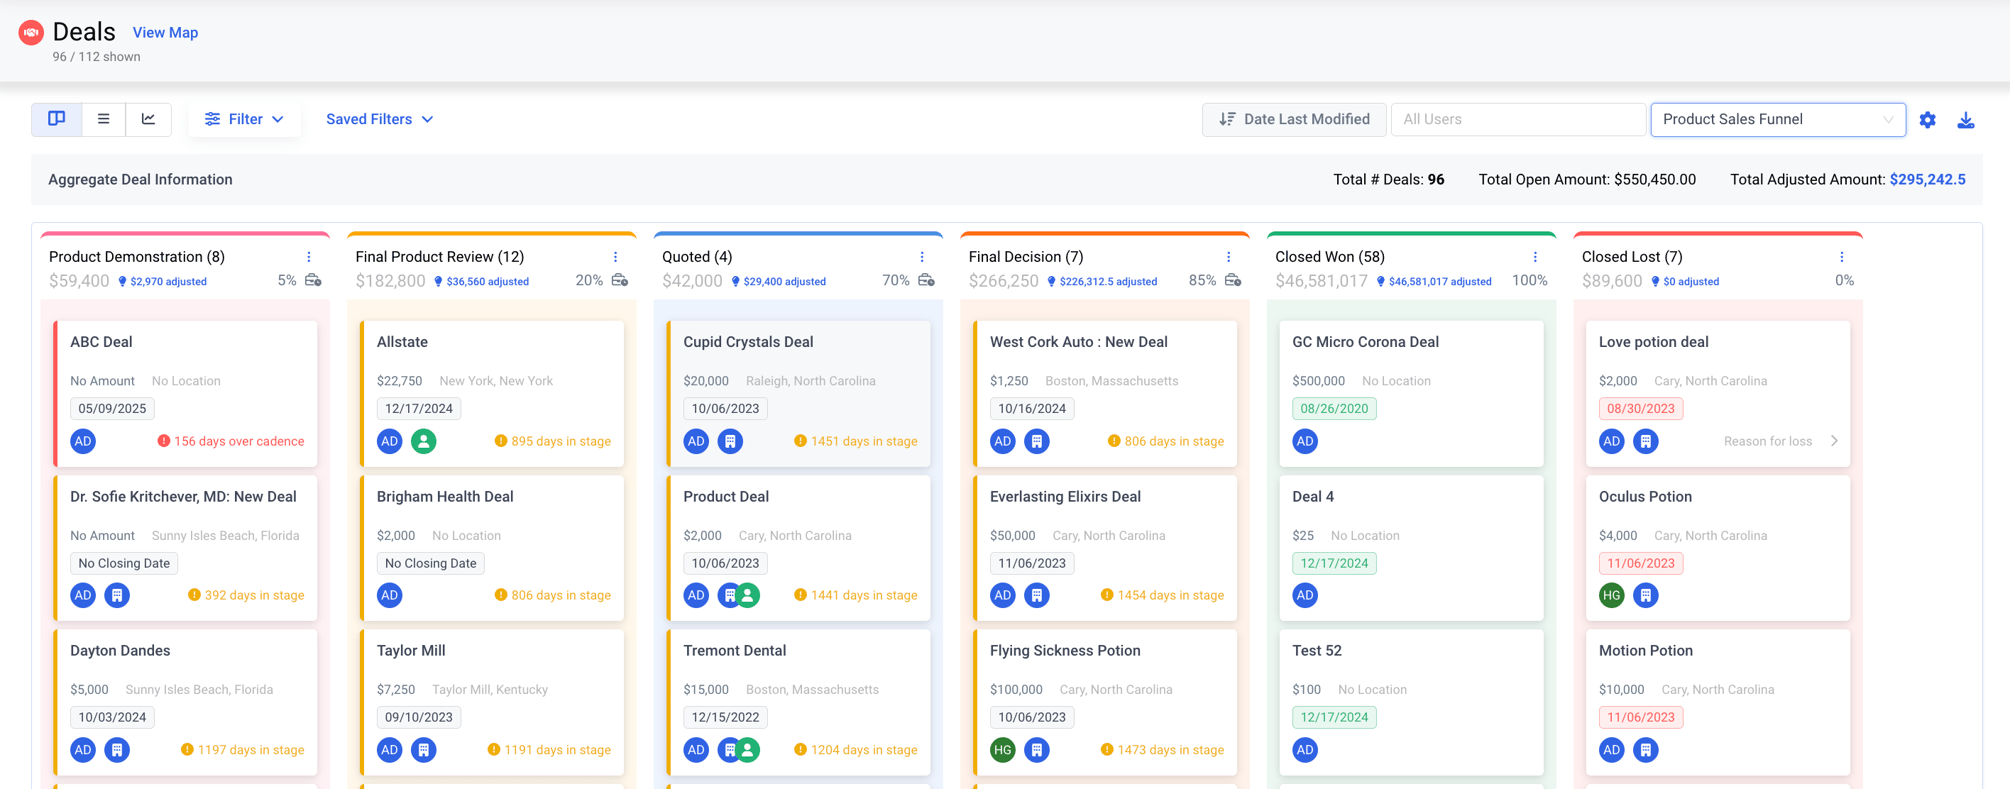
Task: Download deals using export icon
Action: tap(1965, 120)
